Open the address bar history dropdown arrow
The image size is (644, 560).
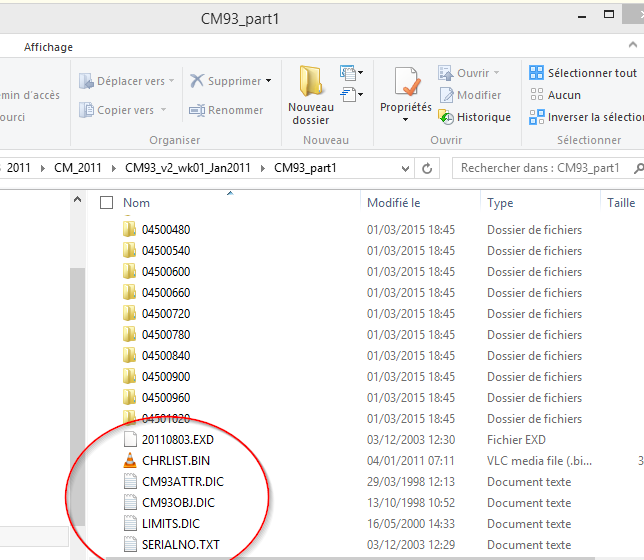[x=405, y=168]
